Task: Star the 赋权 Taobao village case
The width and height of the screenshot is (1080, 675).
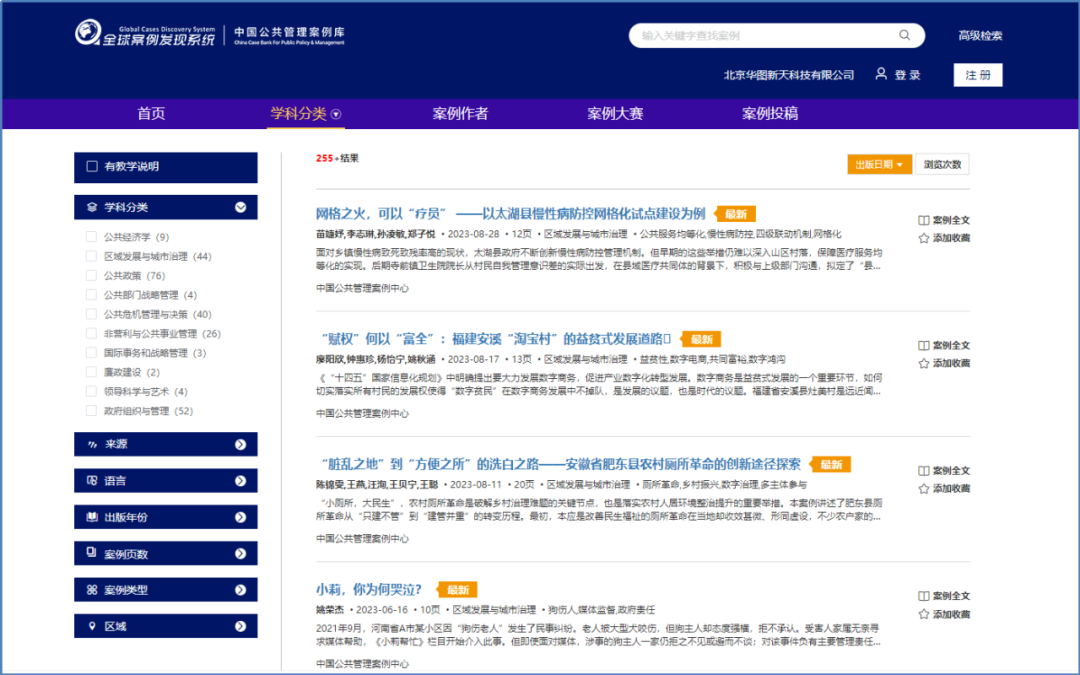Action: (924, 363)
